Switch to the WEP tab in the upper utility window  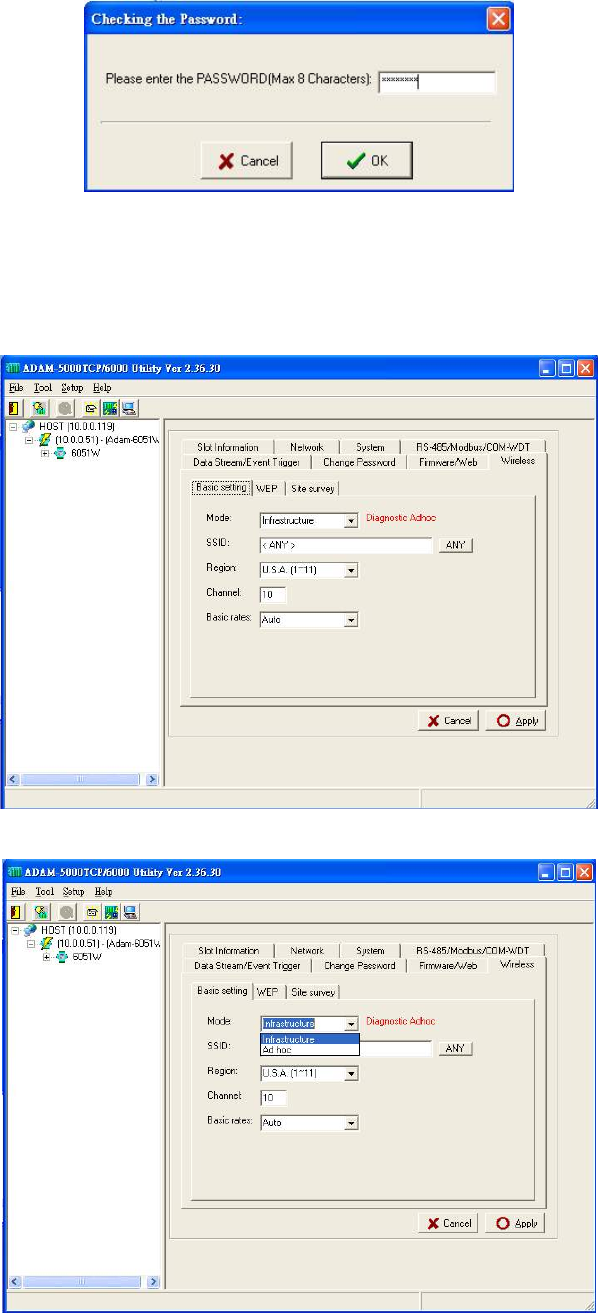click(267, 488)
